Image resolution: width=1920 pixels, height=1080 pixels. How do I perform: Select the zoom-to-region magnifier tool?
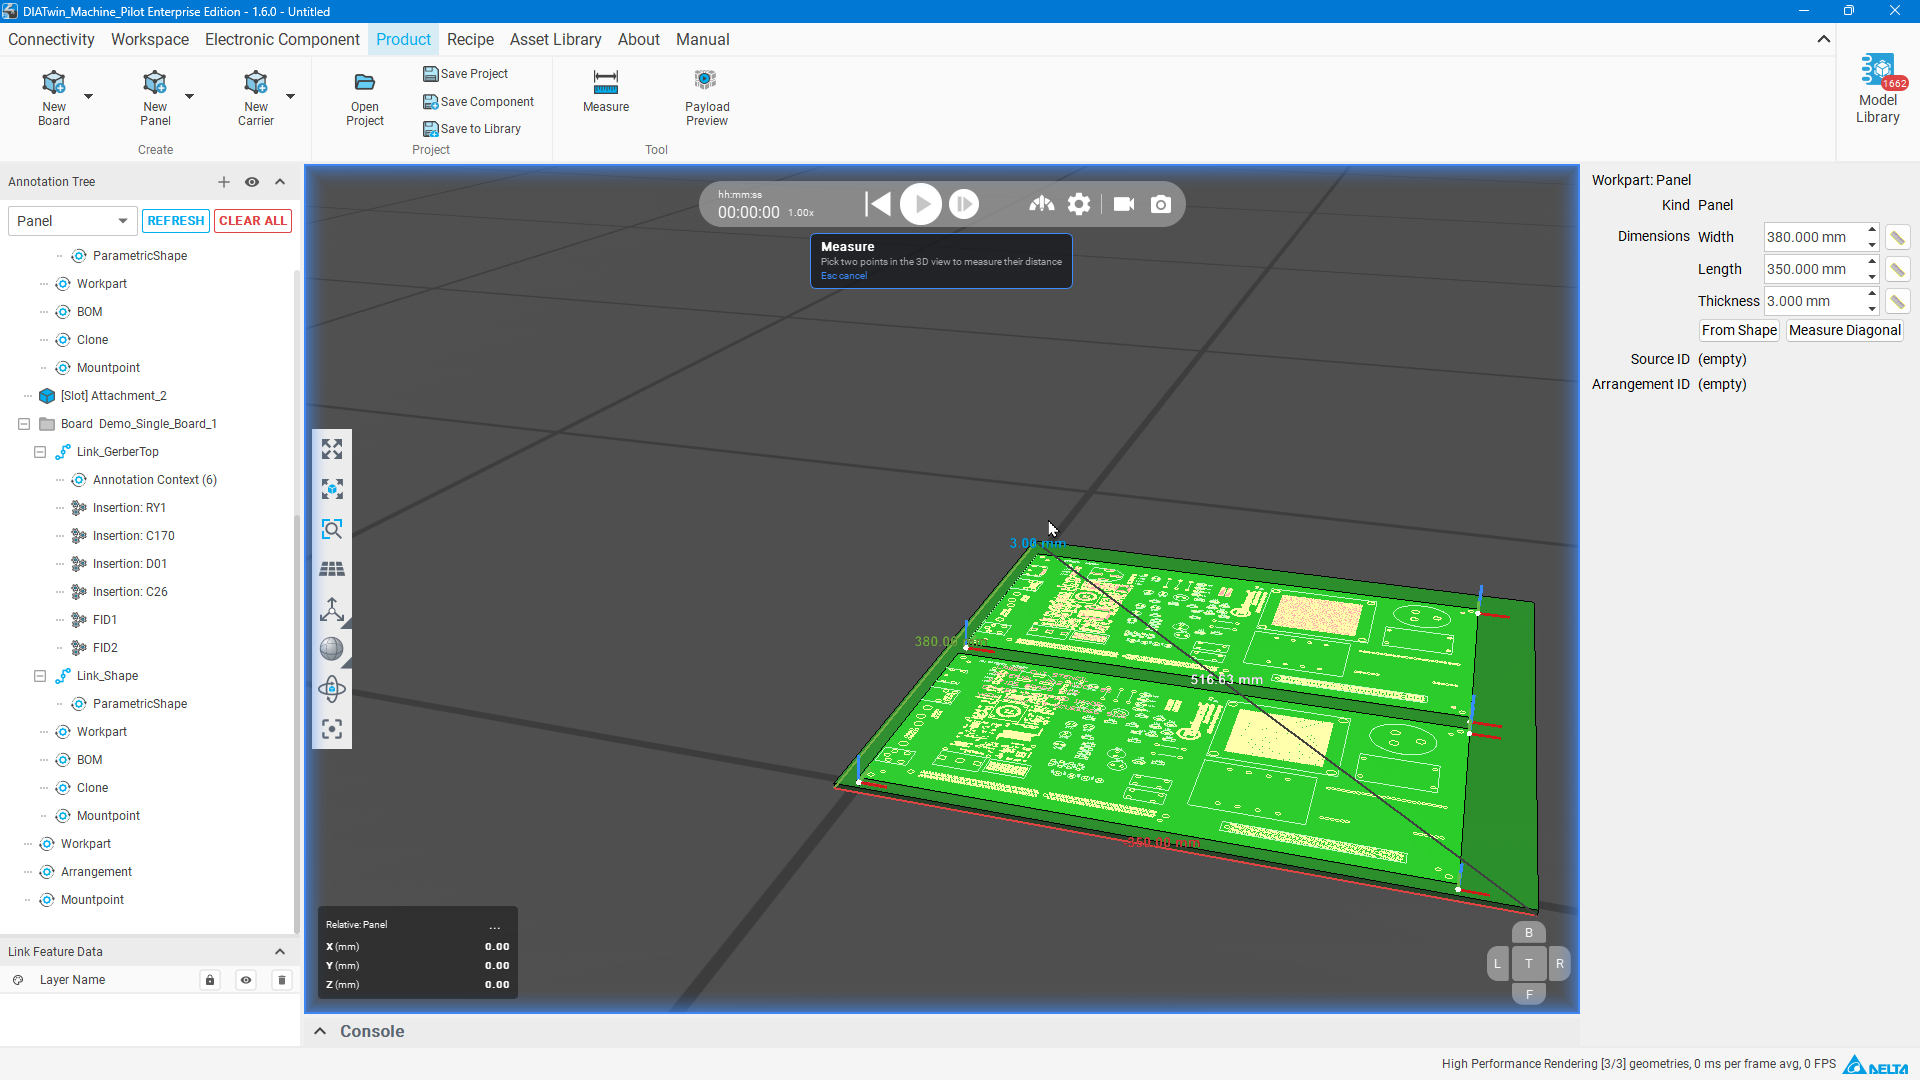[332, 529]
